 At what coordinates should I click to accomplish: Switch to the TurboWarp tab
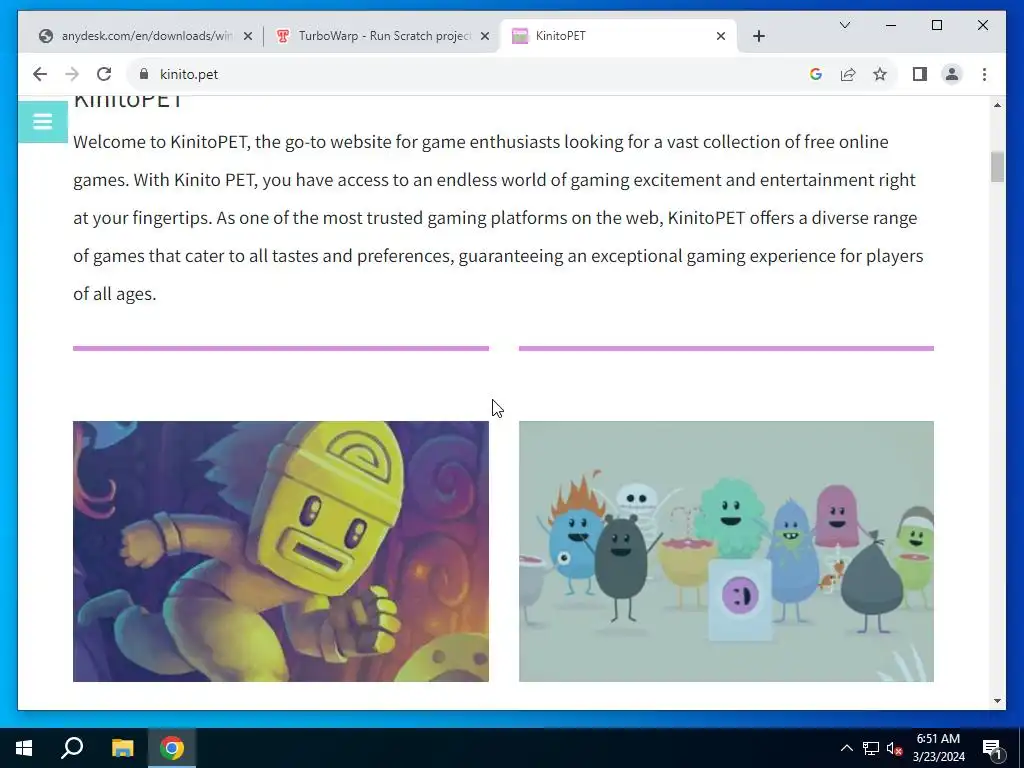(x=384, y=36)
